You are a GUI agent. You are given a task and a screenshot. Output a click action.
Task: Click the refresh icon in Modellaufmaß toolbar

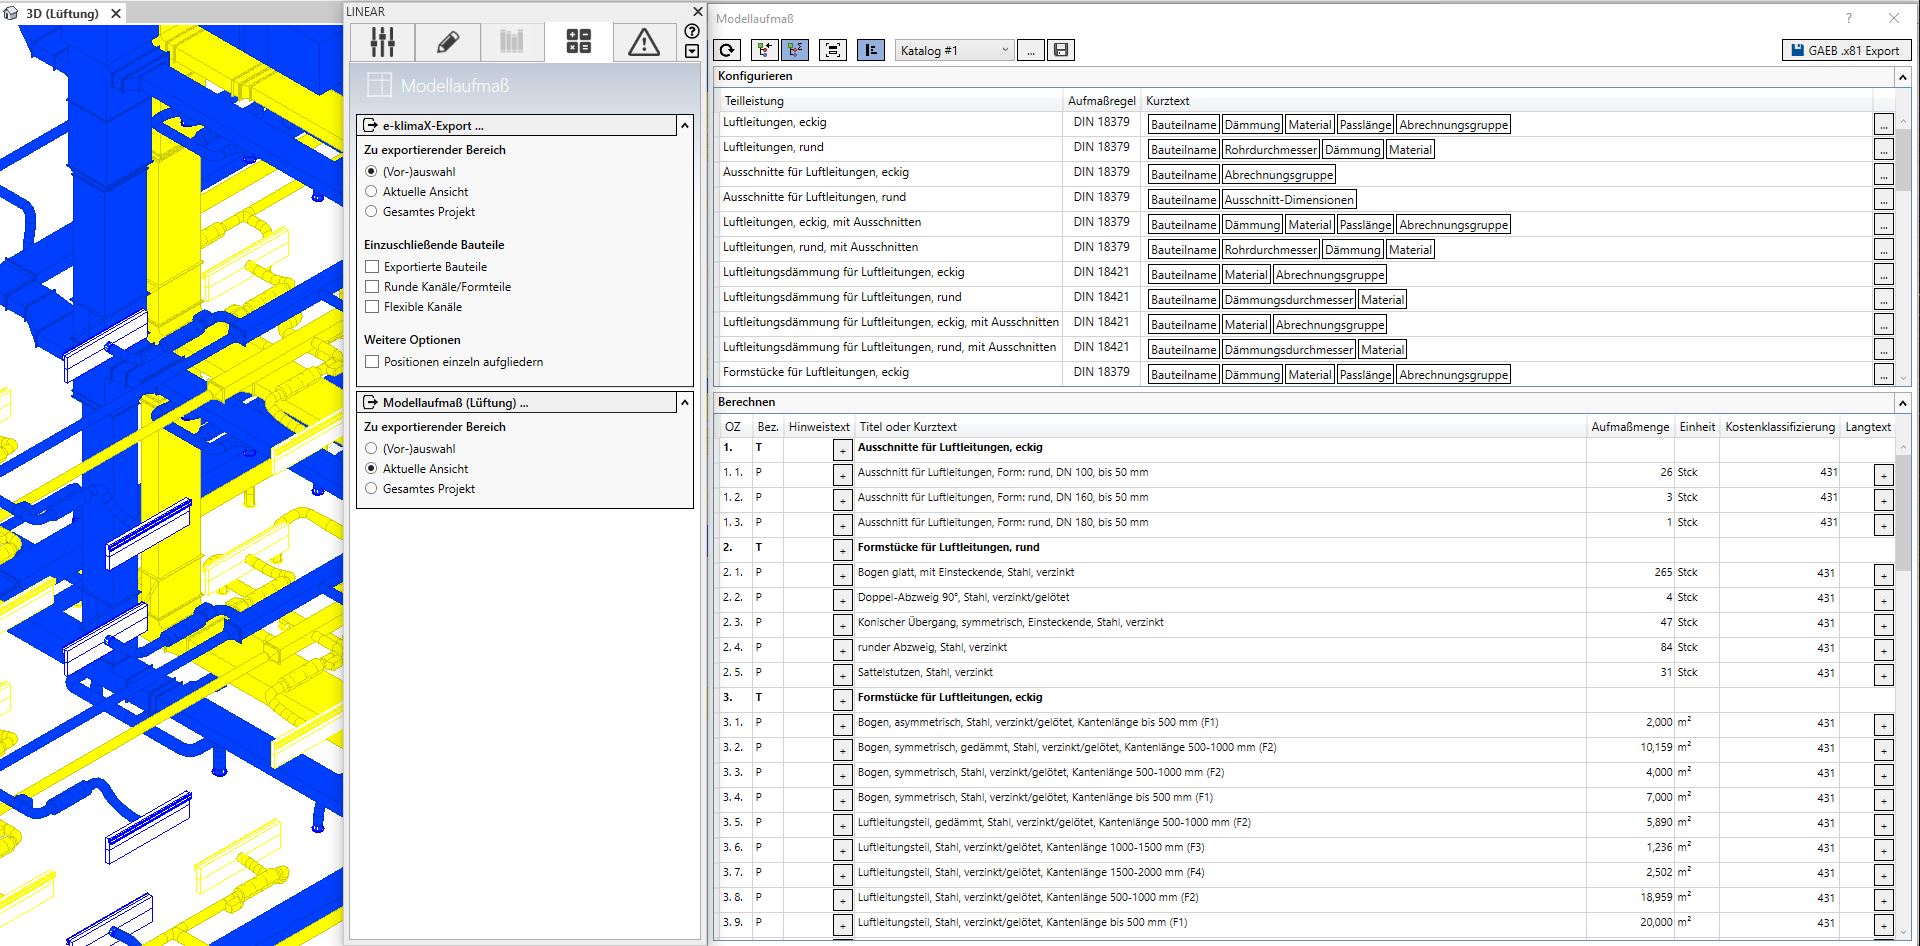coord(727,50)
